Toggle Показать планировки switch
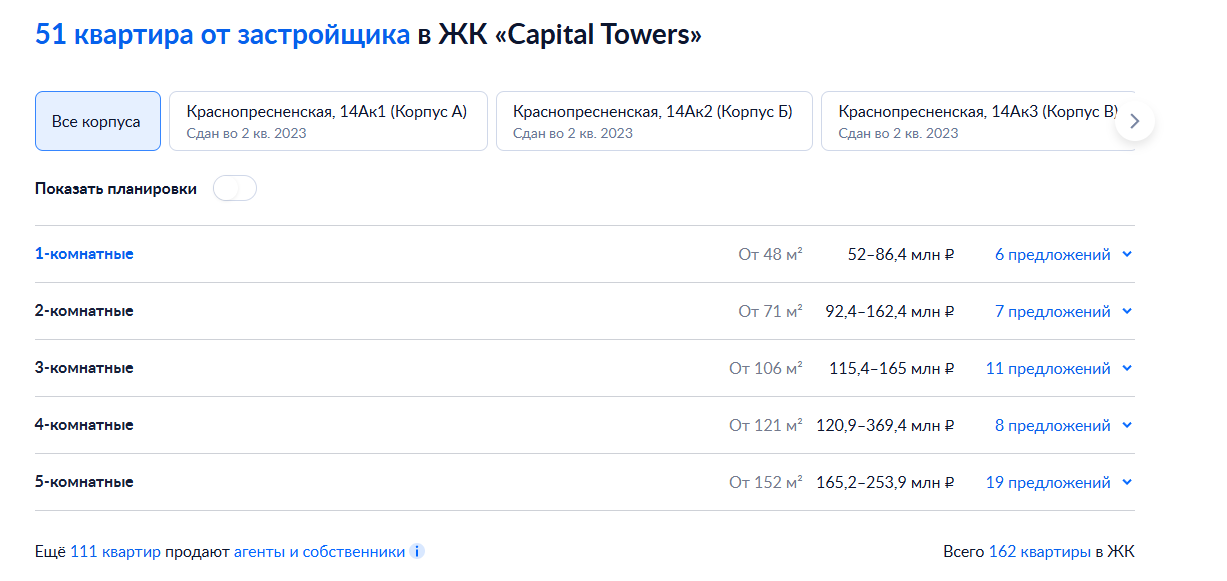 [x=235, y=188]
